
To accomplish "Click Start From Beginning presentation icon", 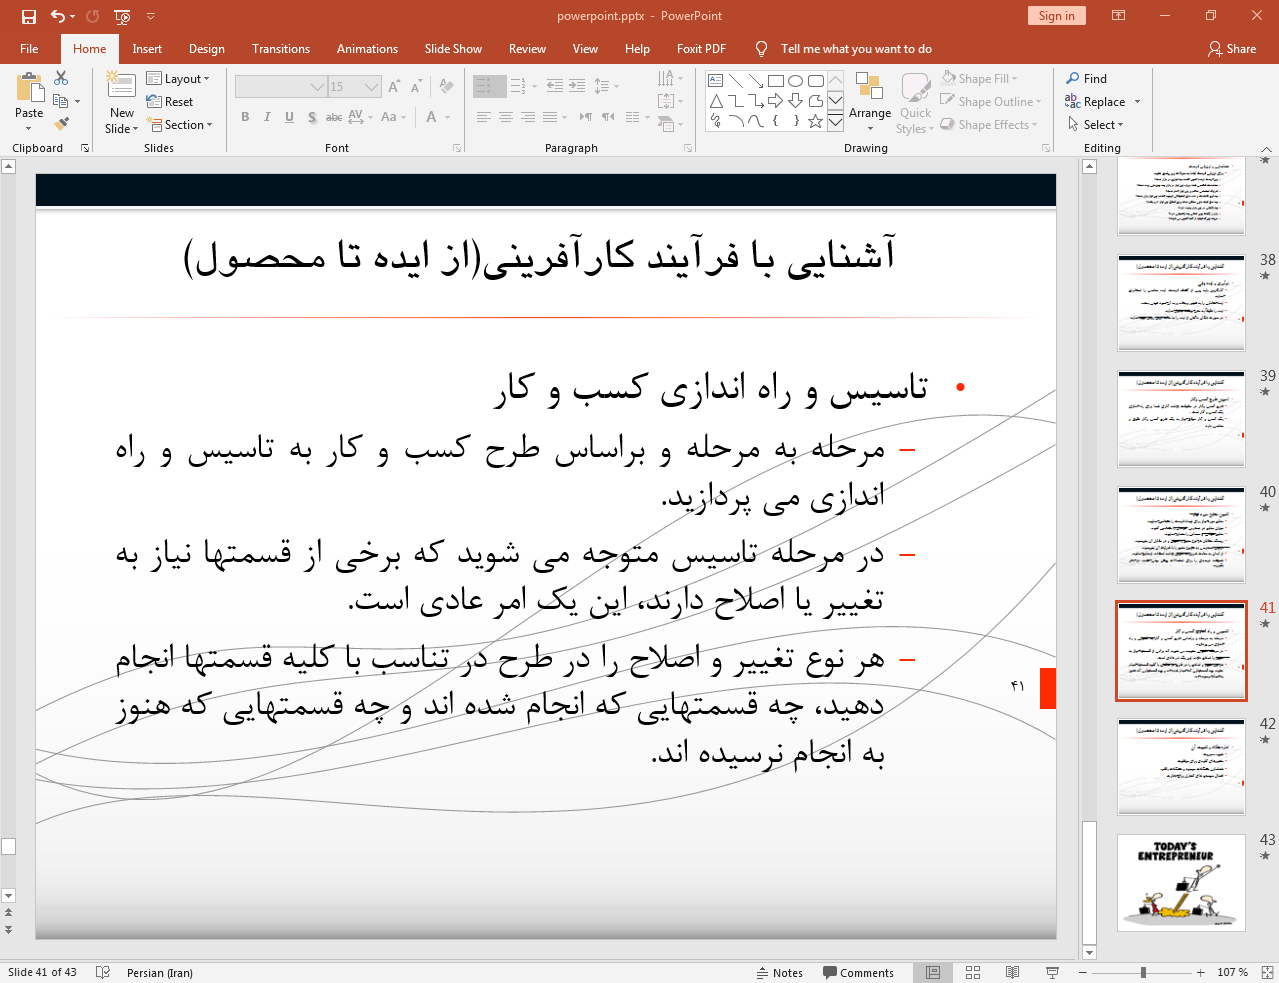I will pos(122,16).
